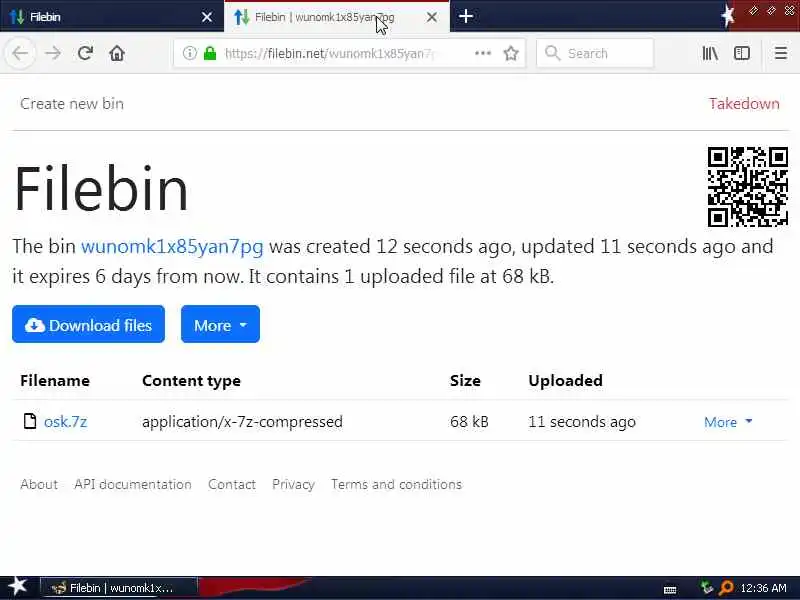Open the About footer link
This screenshot has width=800, height=600.
click(x=39, y=484)
